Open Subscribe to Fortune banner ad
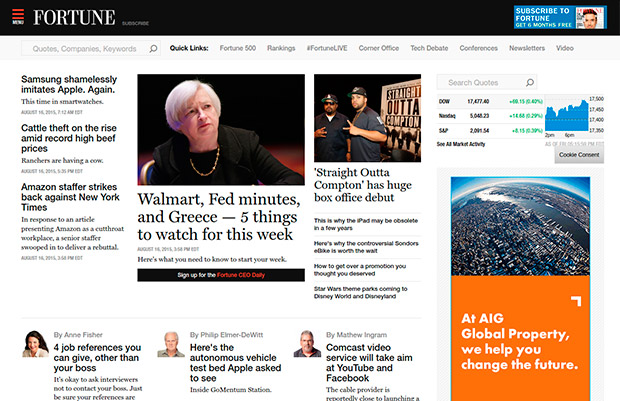This screenshot has height=401, width=620. pos(560,17)
